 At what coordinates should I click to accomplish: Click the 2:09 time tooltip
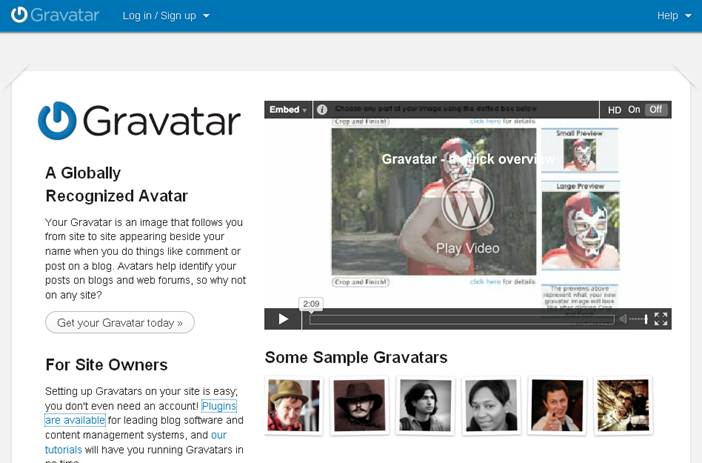[x=311, y=304]
